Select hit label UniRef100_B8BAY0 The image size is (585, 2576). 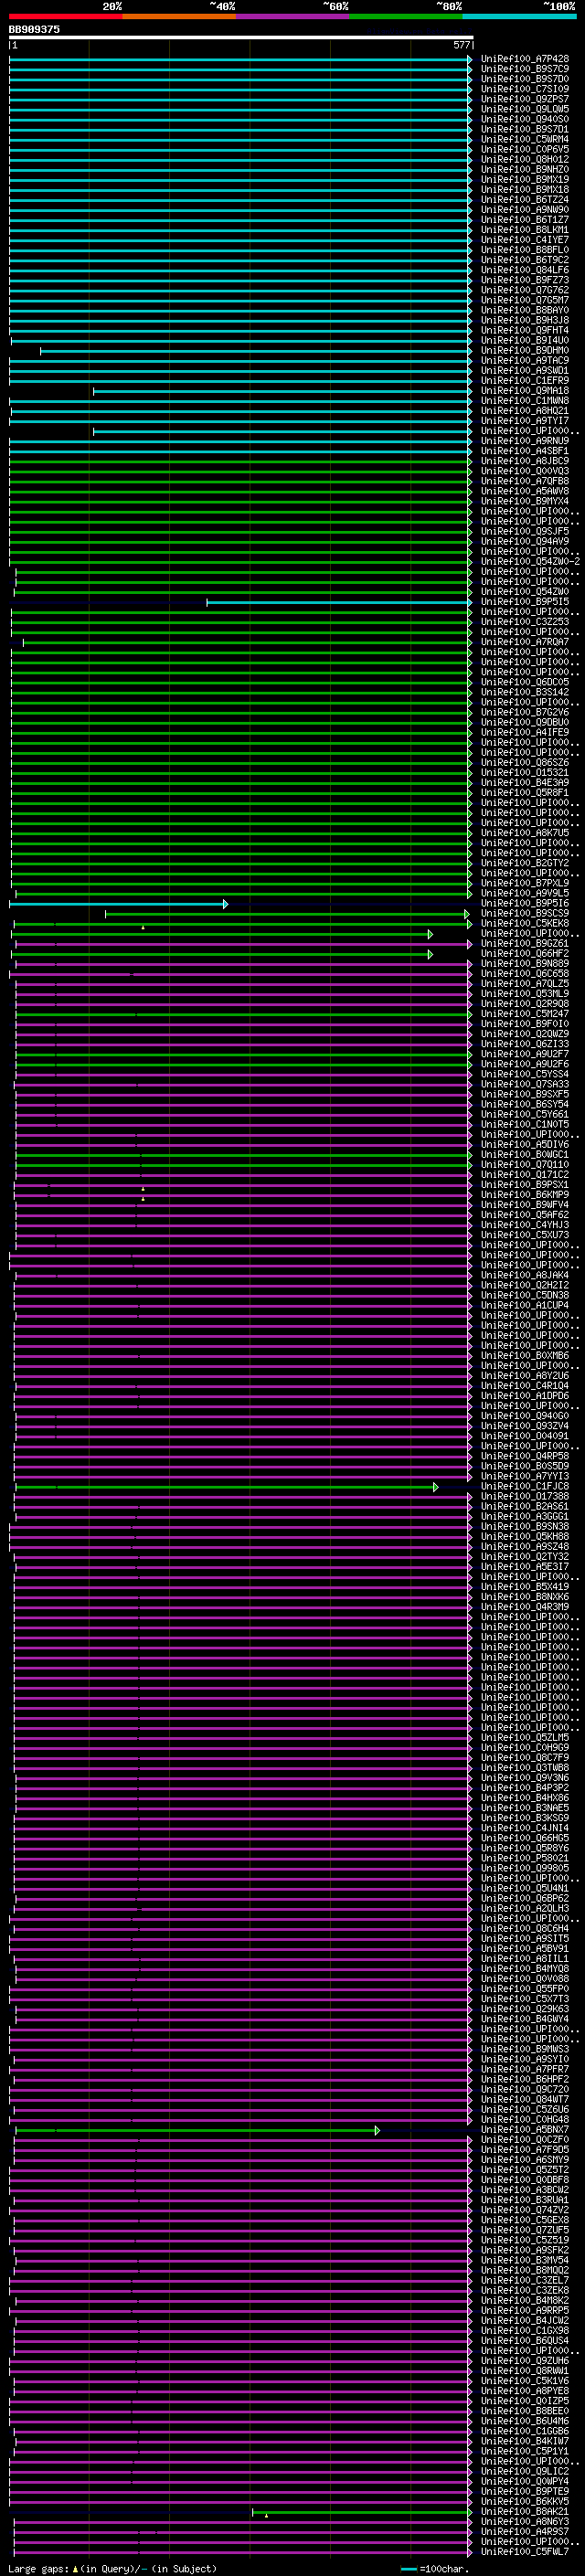[x=525, y=310]
